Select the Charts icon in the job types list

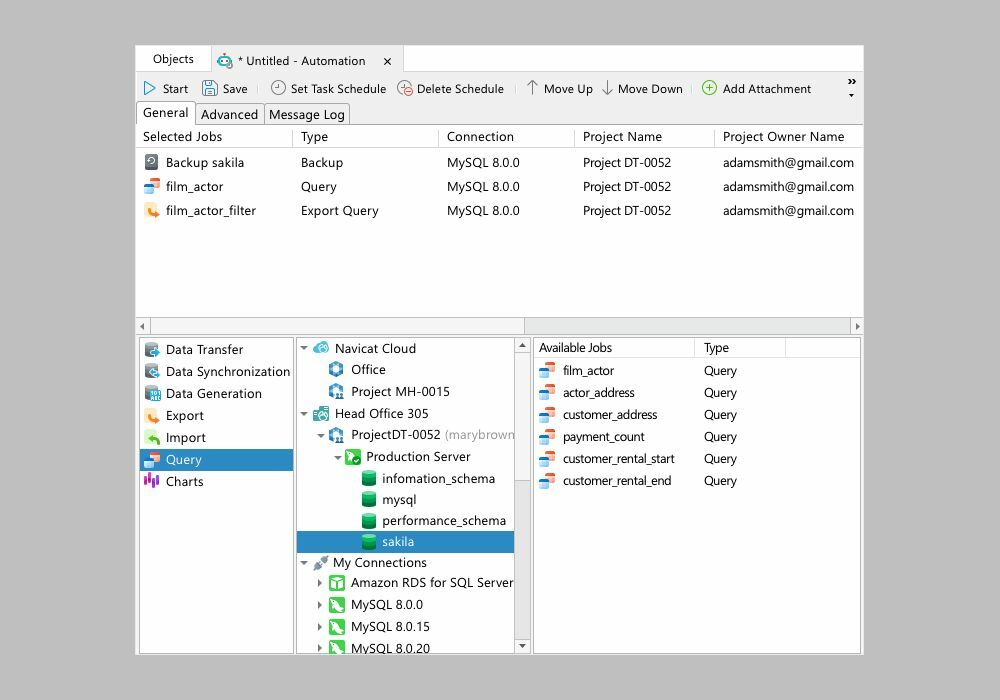tap(152, 481)
